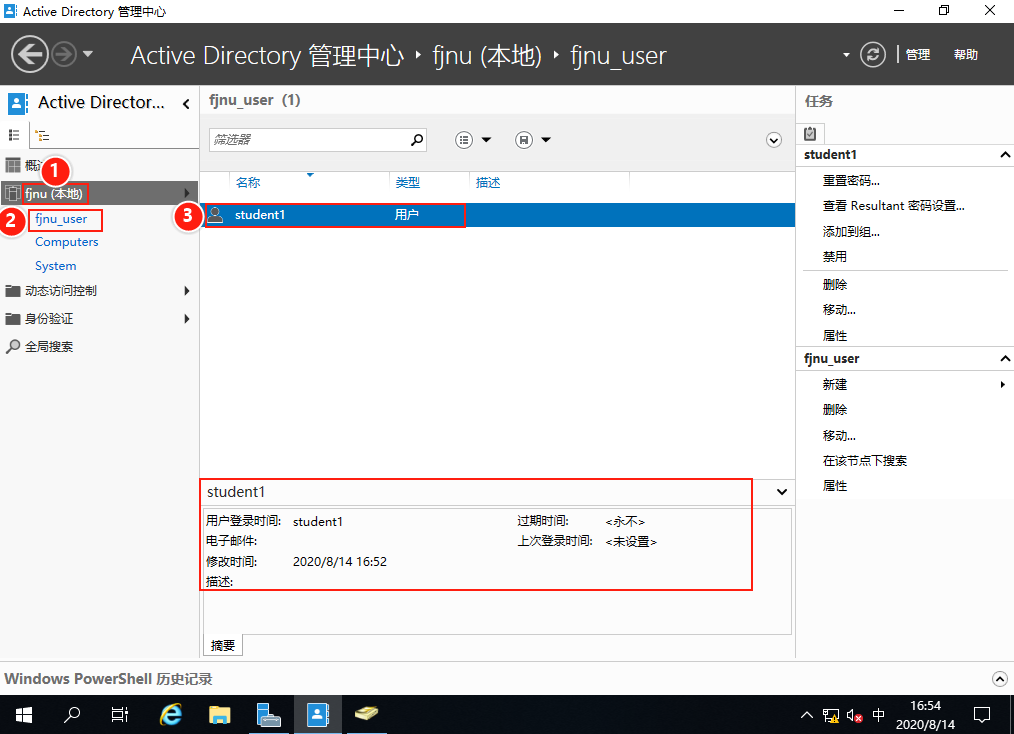Screen dimensions: 1014x734
Task: Select 身份验证 node
Action: click(x=49, y=319)
